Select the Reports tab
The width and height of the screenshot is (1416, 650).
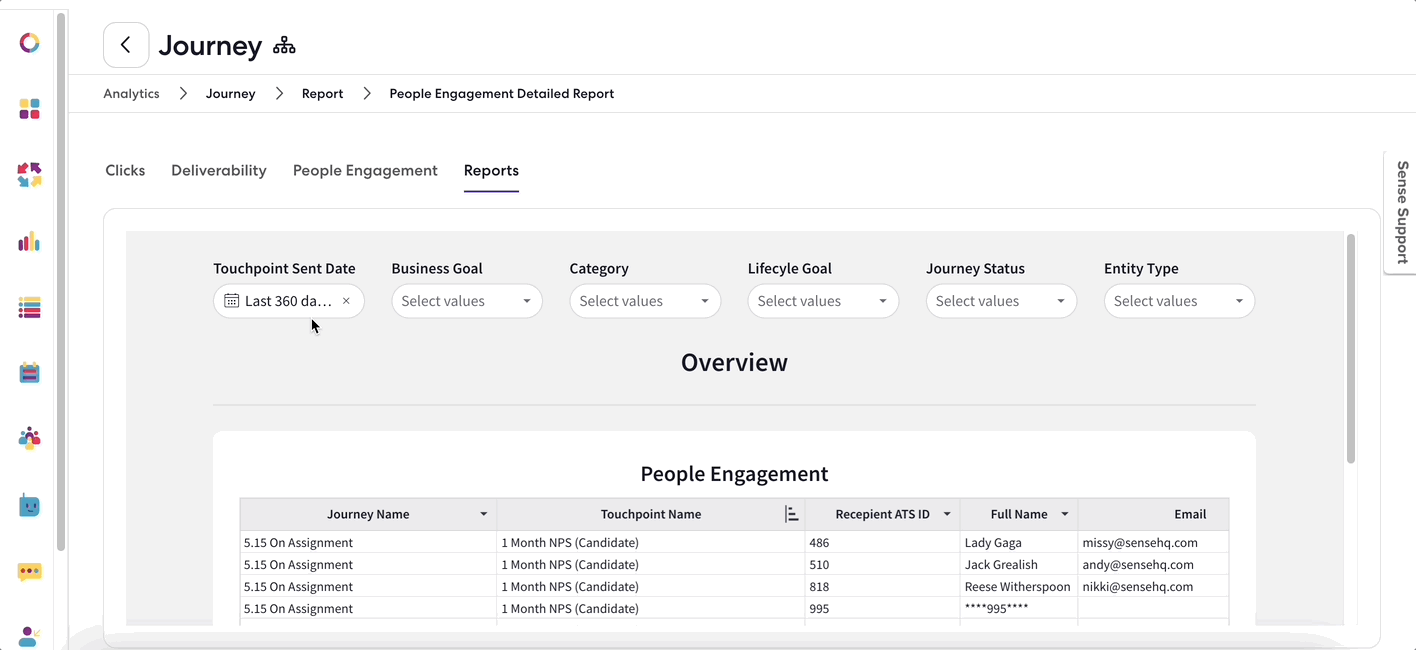click(x=491, y=170)
